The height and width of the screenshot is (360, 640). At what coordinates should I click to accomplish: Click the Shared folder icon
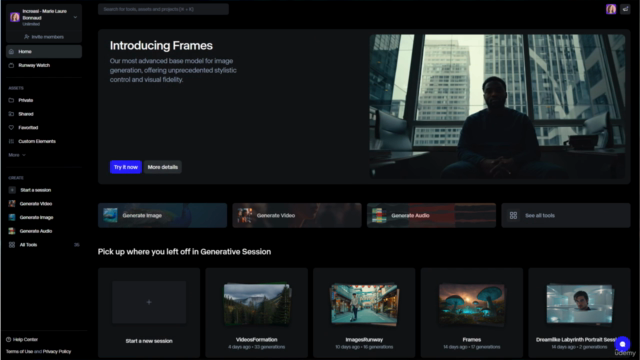tap(11, 114)
